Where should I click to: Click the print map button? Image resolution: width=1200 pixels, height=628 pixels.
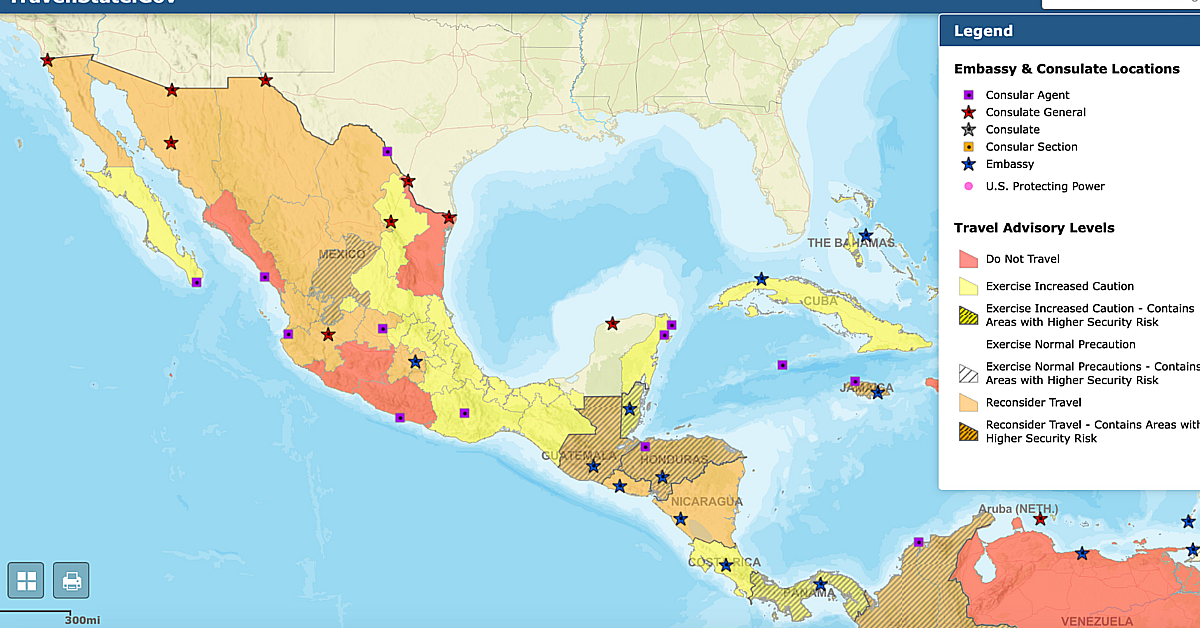coord(71,580)
